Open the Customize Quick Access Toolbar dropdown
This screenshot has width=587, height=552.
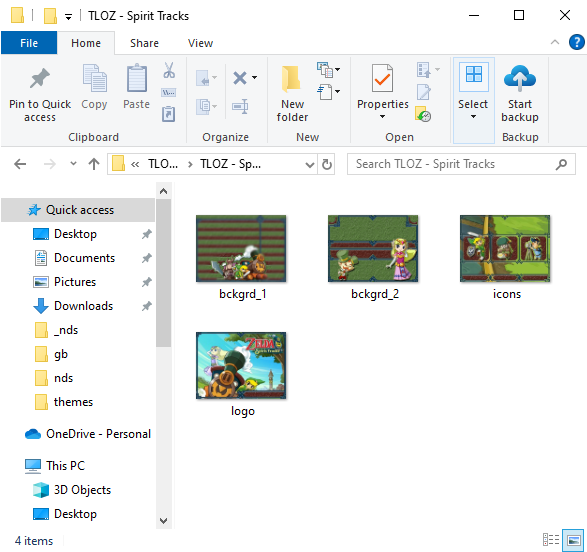point(68,16)
